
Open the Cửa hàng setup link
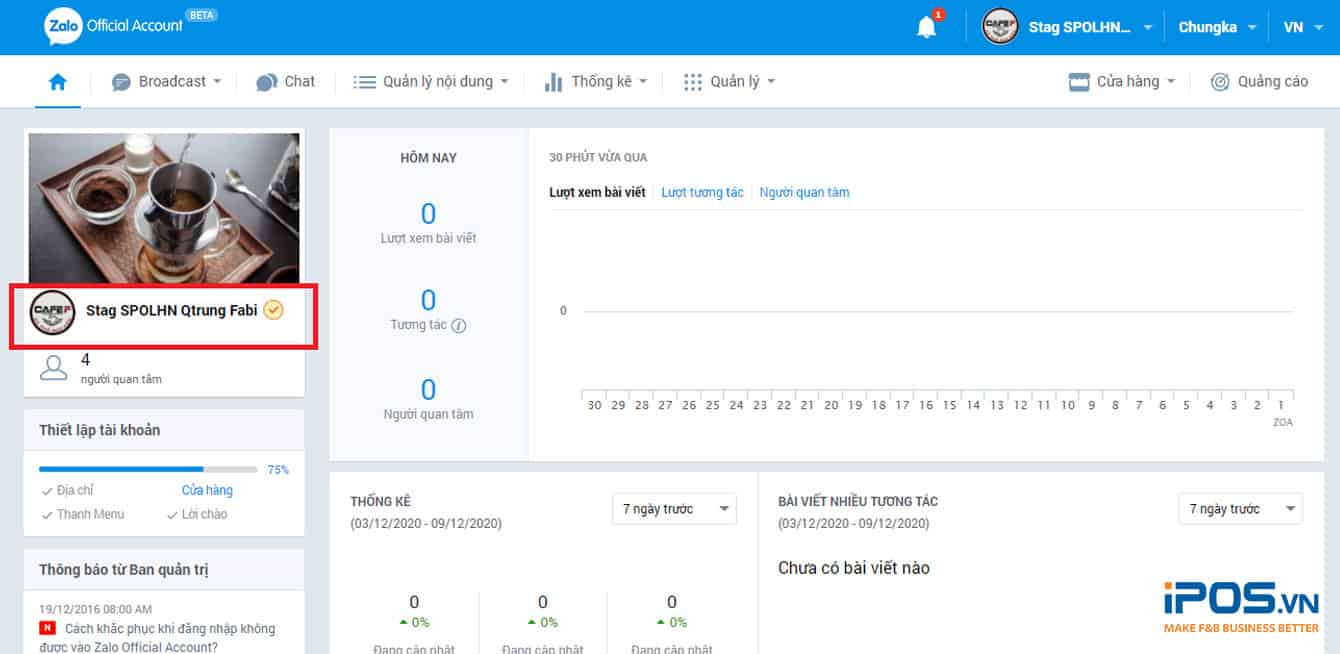[206, 490]
